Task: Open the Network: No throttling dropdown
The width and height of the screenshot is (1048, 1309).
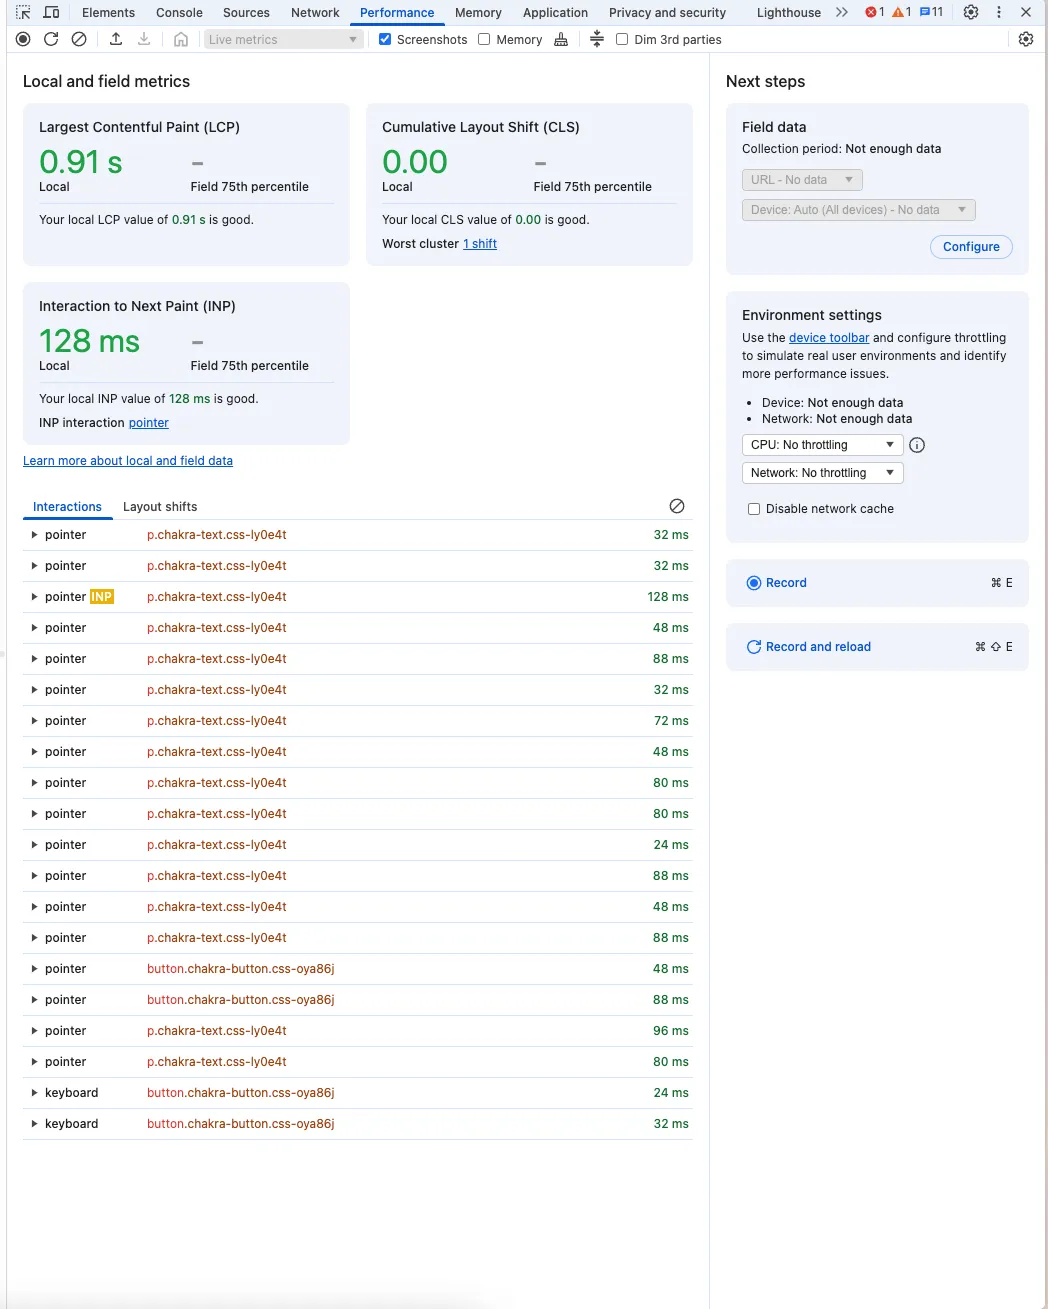Action: pyautogui.click(x=822, y=473)
